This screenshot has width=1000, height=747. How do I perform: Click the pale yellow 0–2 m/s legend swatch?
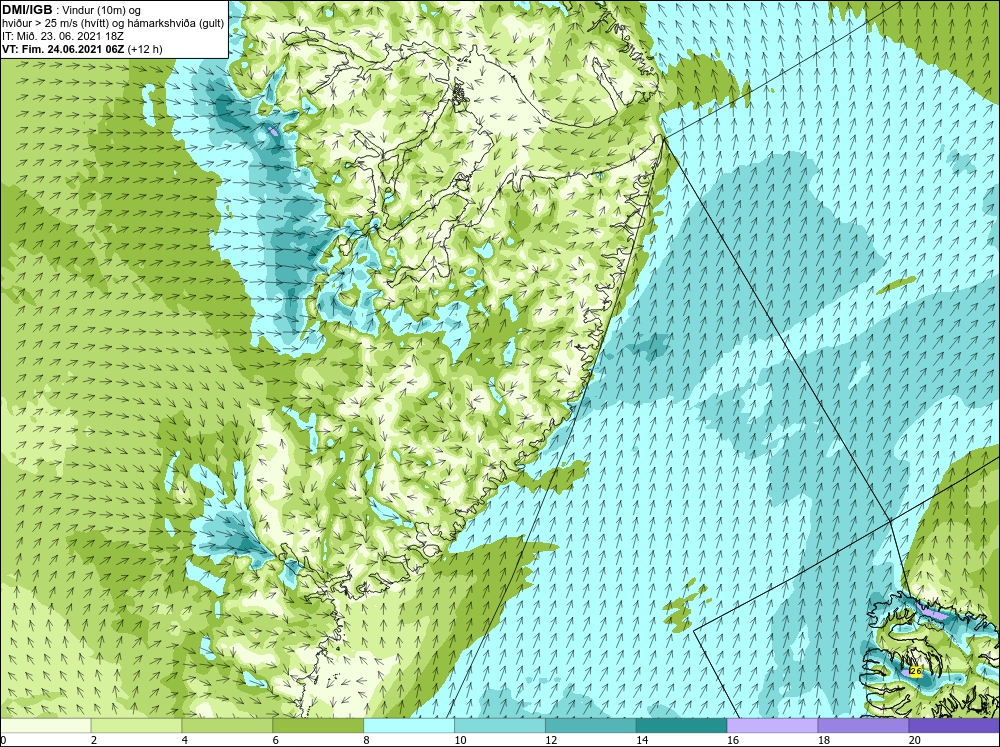pyautogui.click(x=45, y=725)
